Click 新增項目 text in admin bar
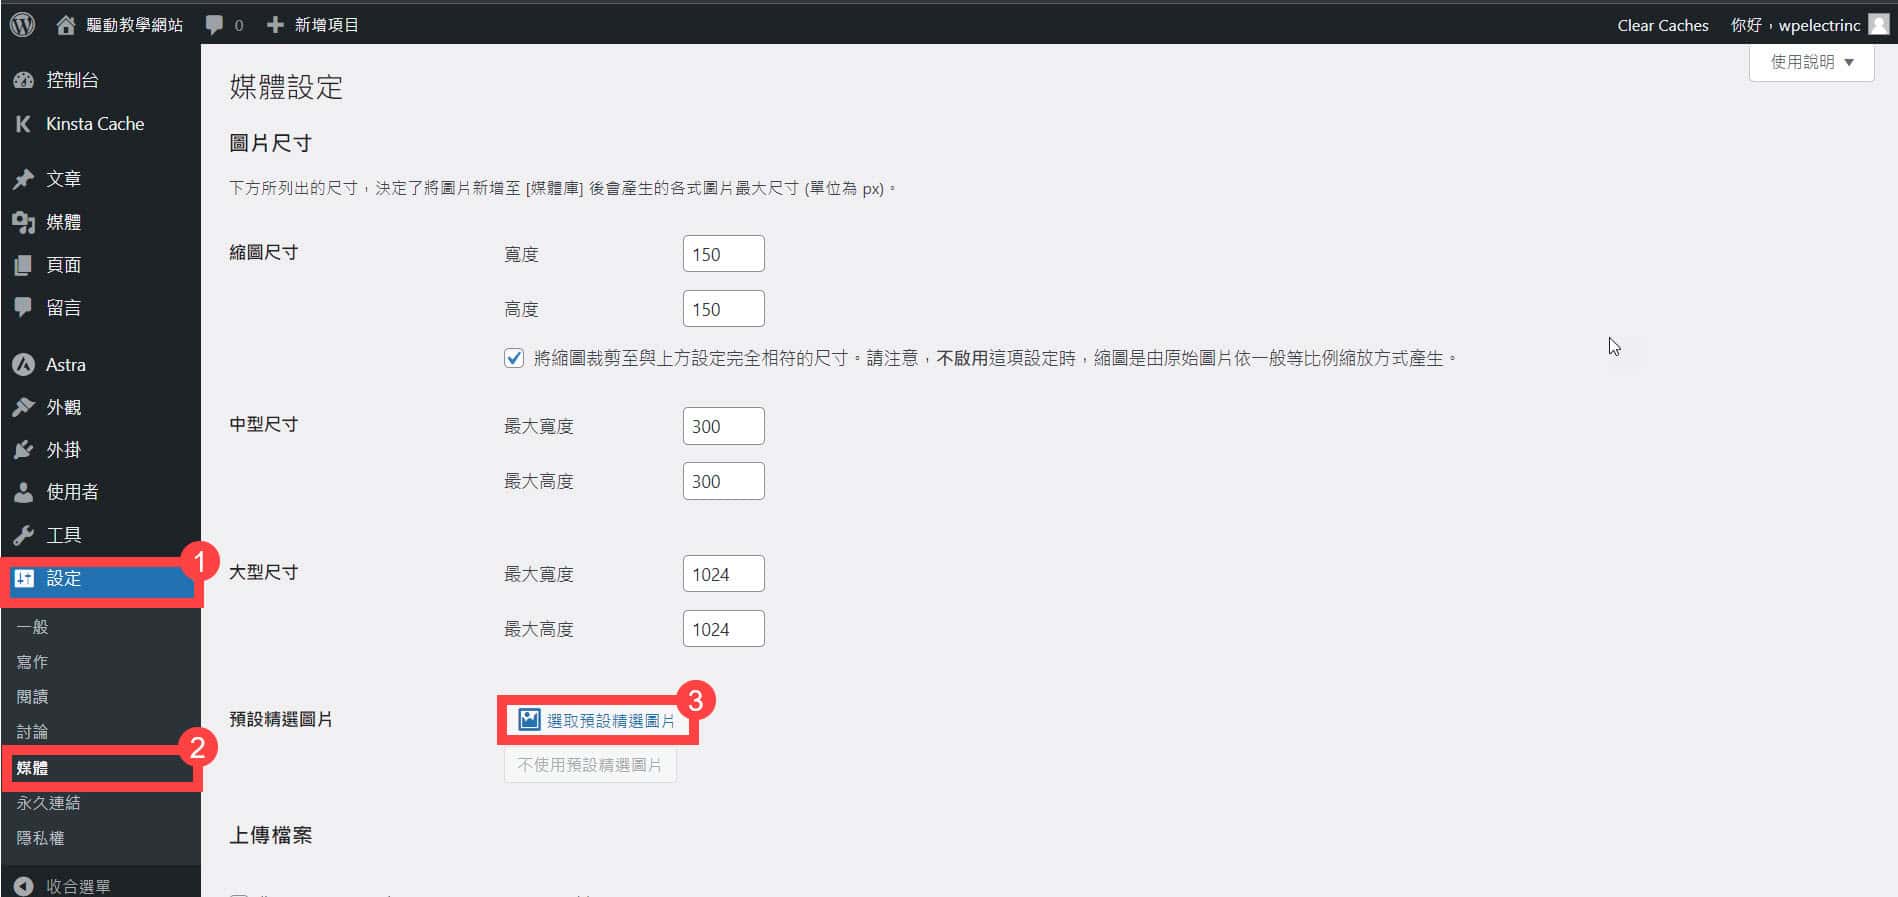The width and height of the screenshot is (1898, 897). 326,25
